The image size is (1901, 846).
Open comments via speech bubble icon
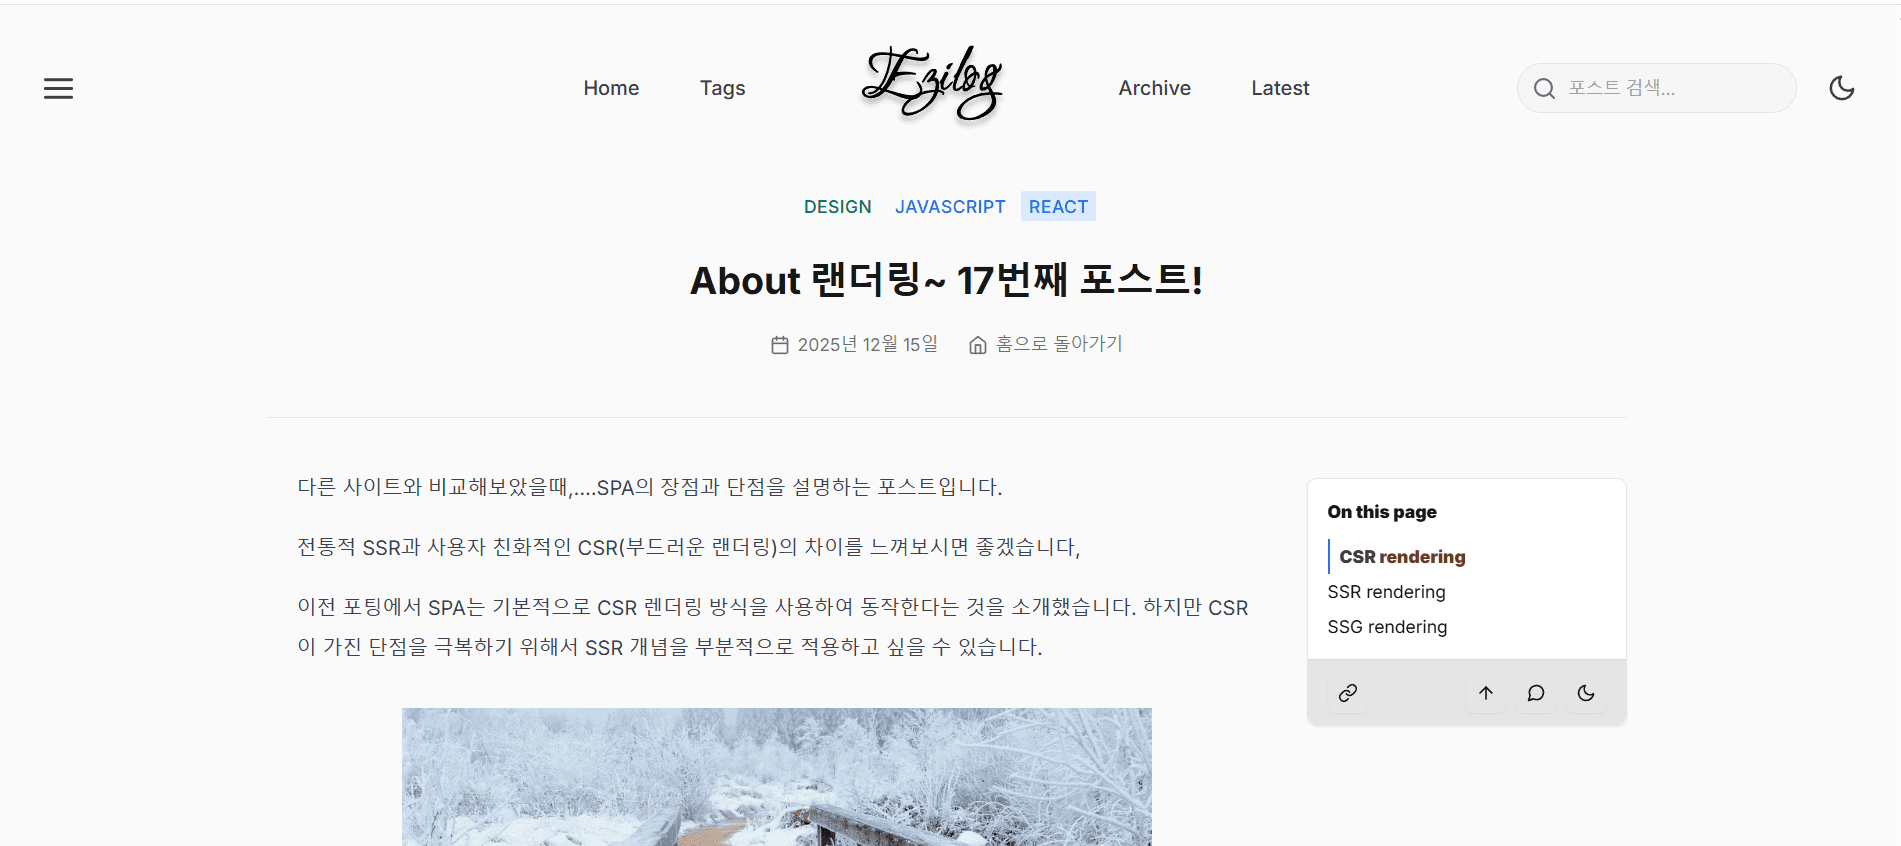(x=1536, y=693)
